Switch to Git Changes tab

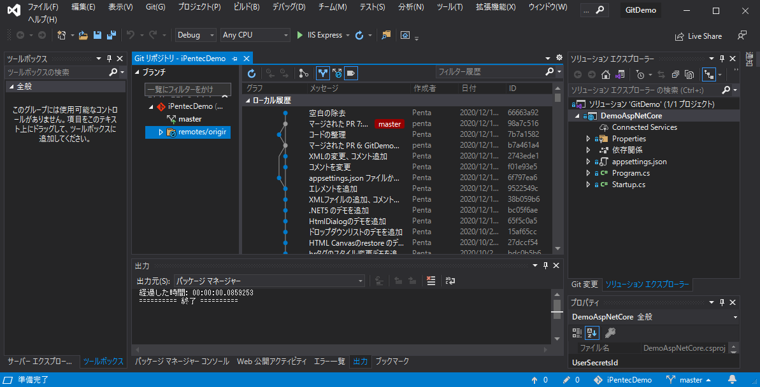(x=584, y=285)
